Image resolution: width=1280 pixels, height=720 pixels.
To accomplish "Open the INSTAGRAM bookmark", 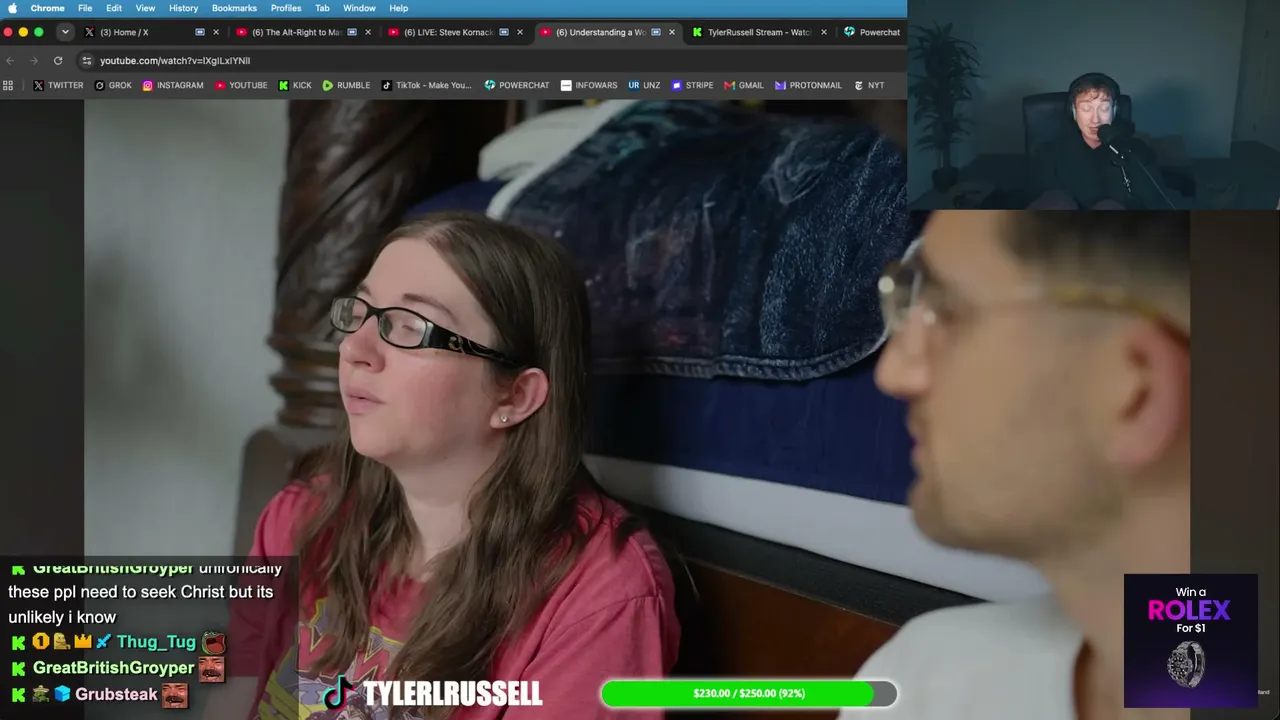I will pyautogui.click(x=173, y=85).
